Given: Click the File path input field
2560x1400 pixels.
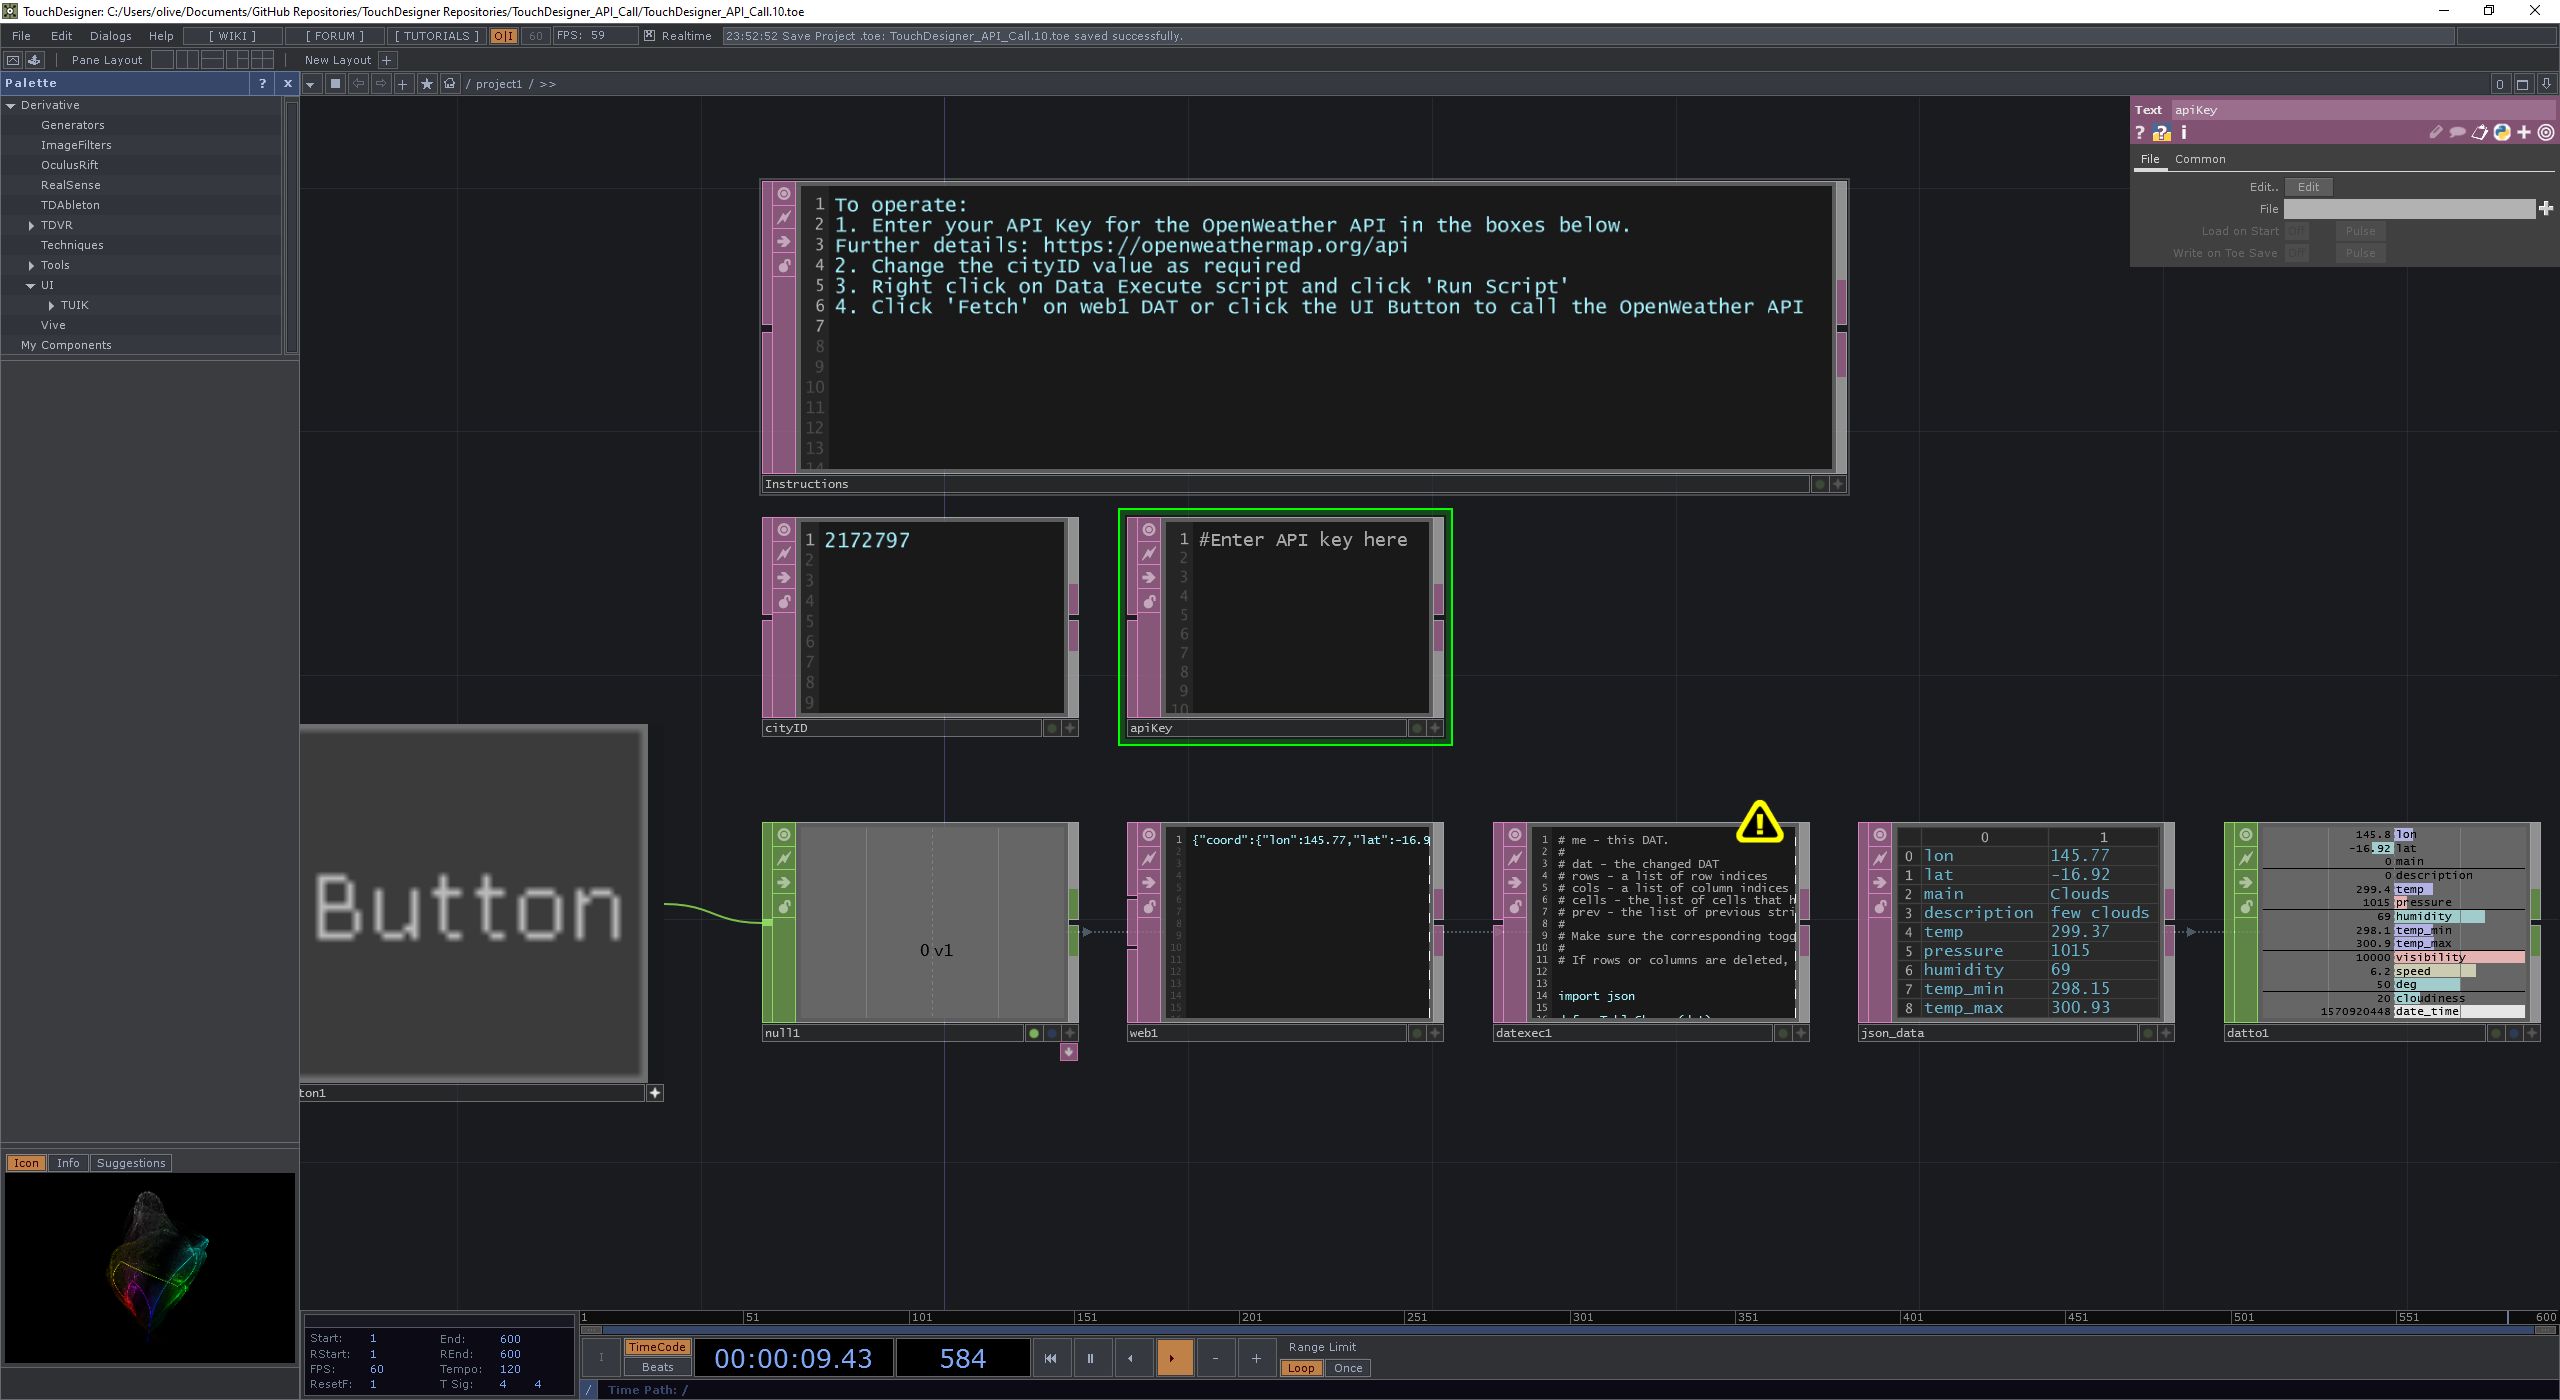Looking at the screenshot, I should tap(2409, 209).
